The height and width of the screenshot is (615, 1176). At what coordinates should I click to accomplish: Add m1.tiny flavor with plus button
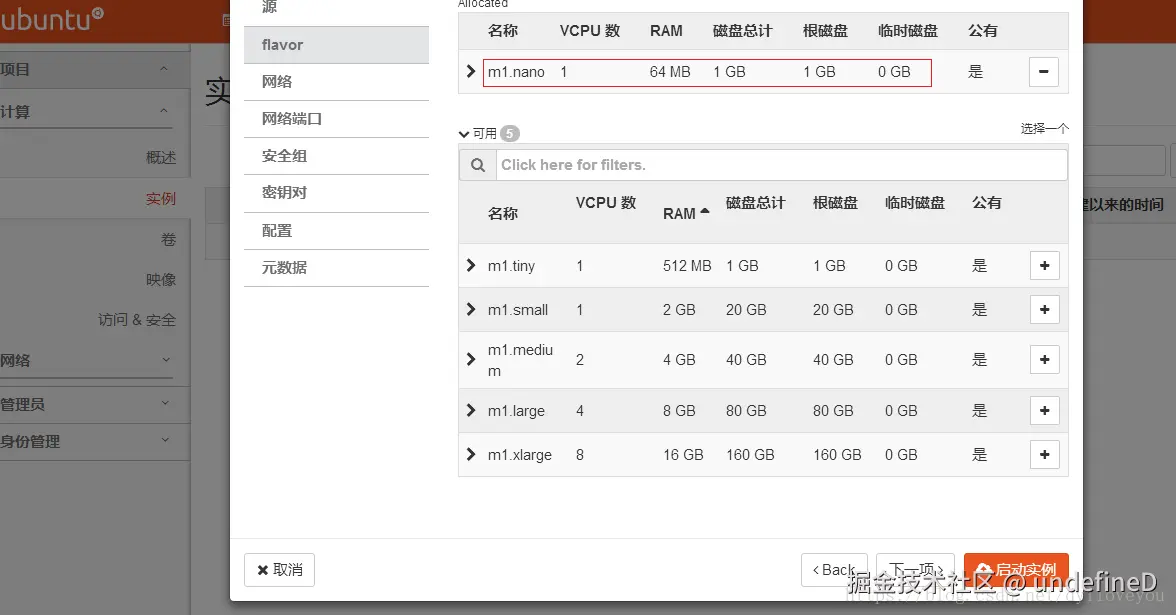click(1045, 266)
